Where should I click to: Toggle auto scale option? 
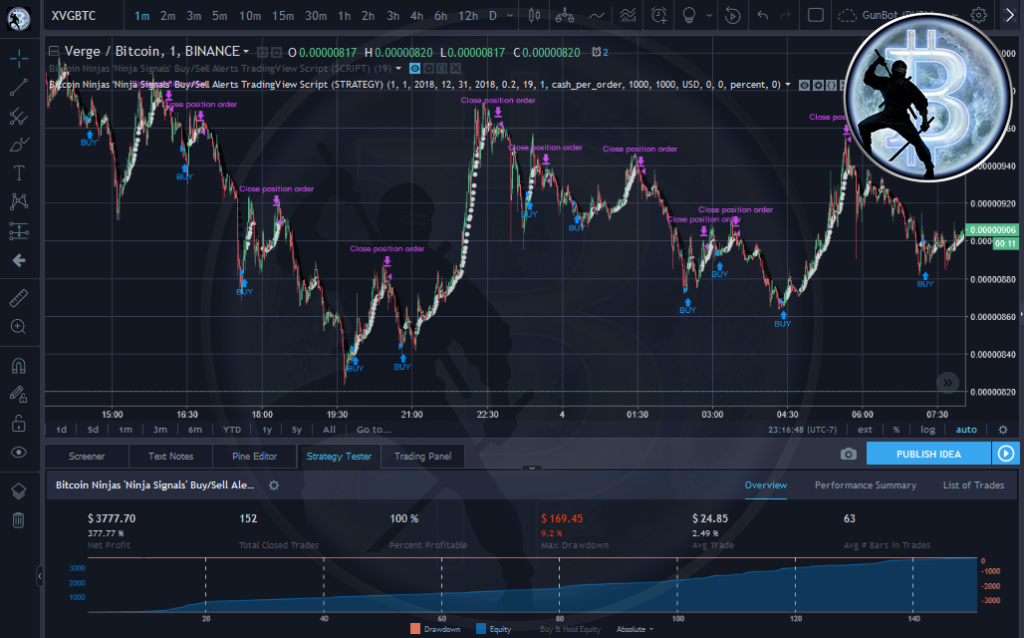coord(966,430)
